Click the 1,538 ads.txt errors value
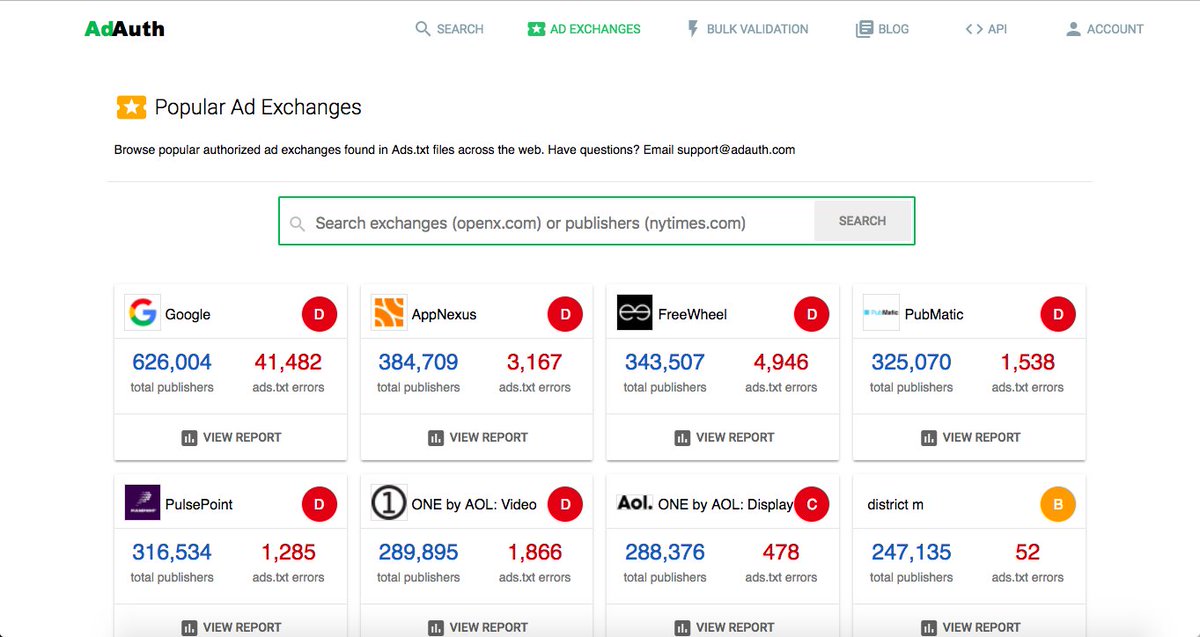 point(1028,362)
